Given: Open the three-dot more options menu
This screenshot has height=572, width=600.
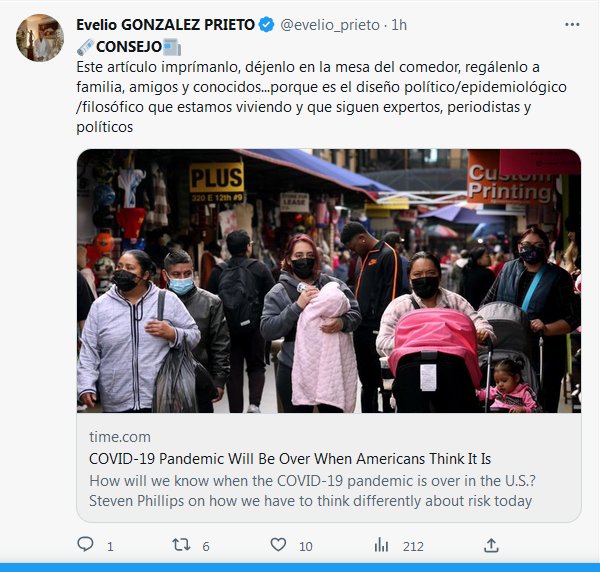Looking at the screenshot, I should tap(572, 24).
